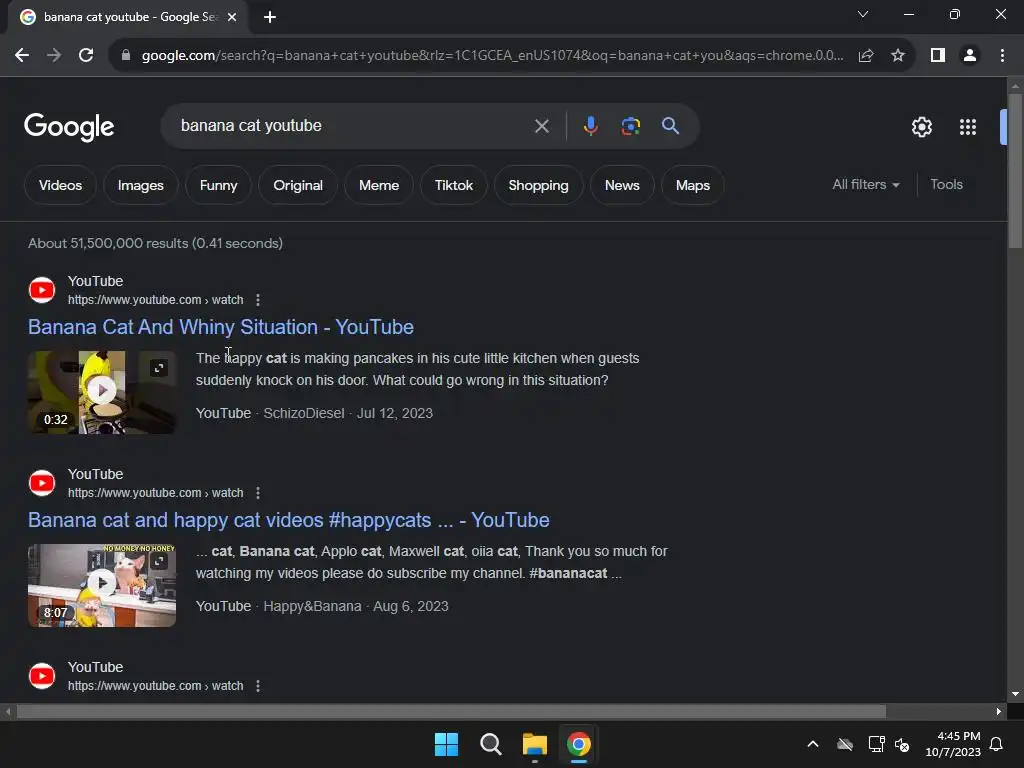Go to the Google homepage logo
1024x768 pixels.
[x=69, y=127]
